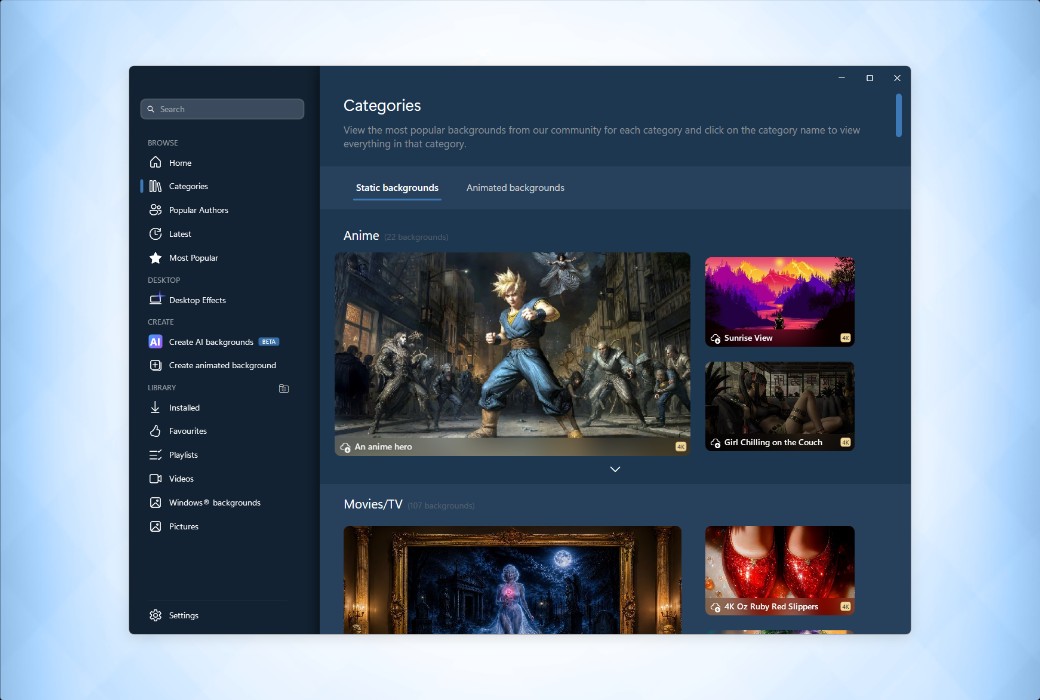The height and width of the screenshot is (700, 1040).
Task: Click the Videos camera icon
Action: pos(155,478)
